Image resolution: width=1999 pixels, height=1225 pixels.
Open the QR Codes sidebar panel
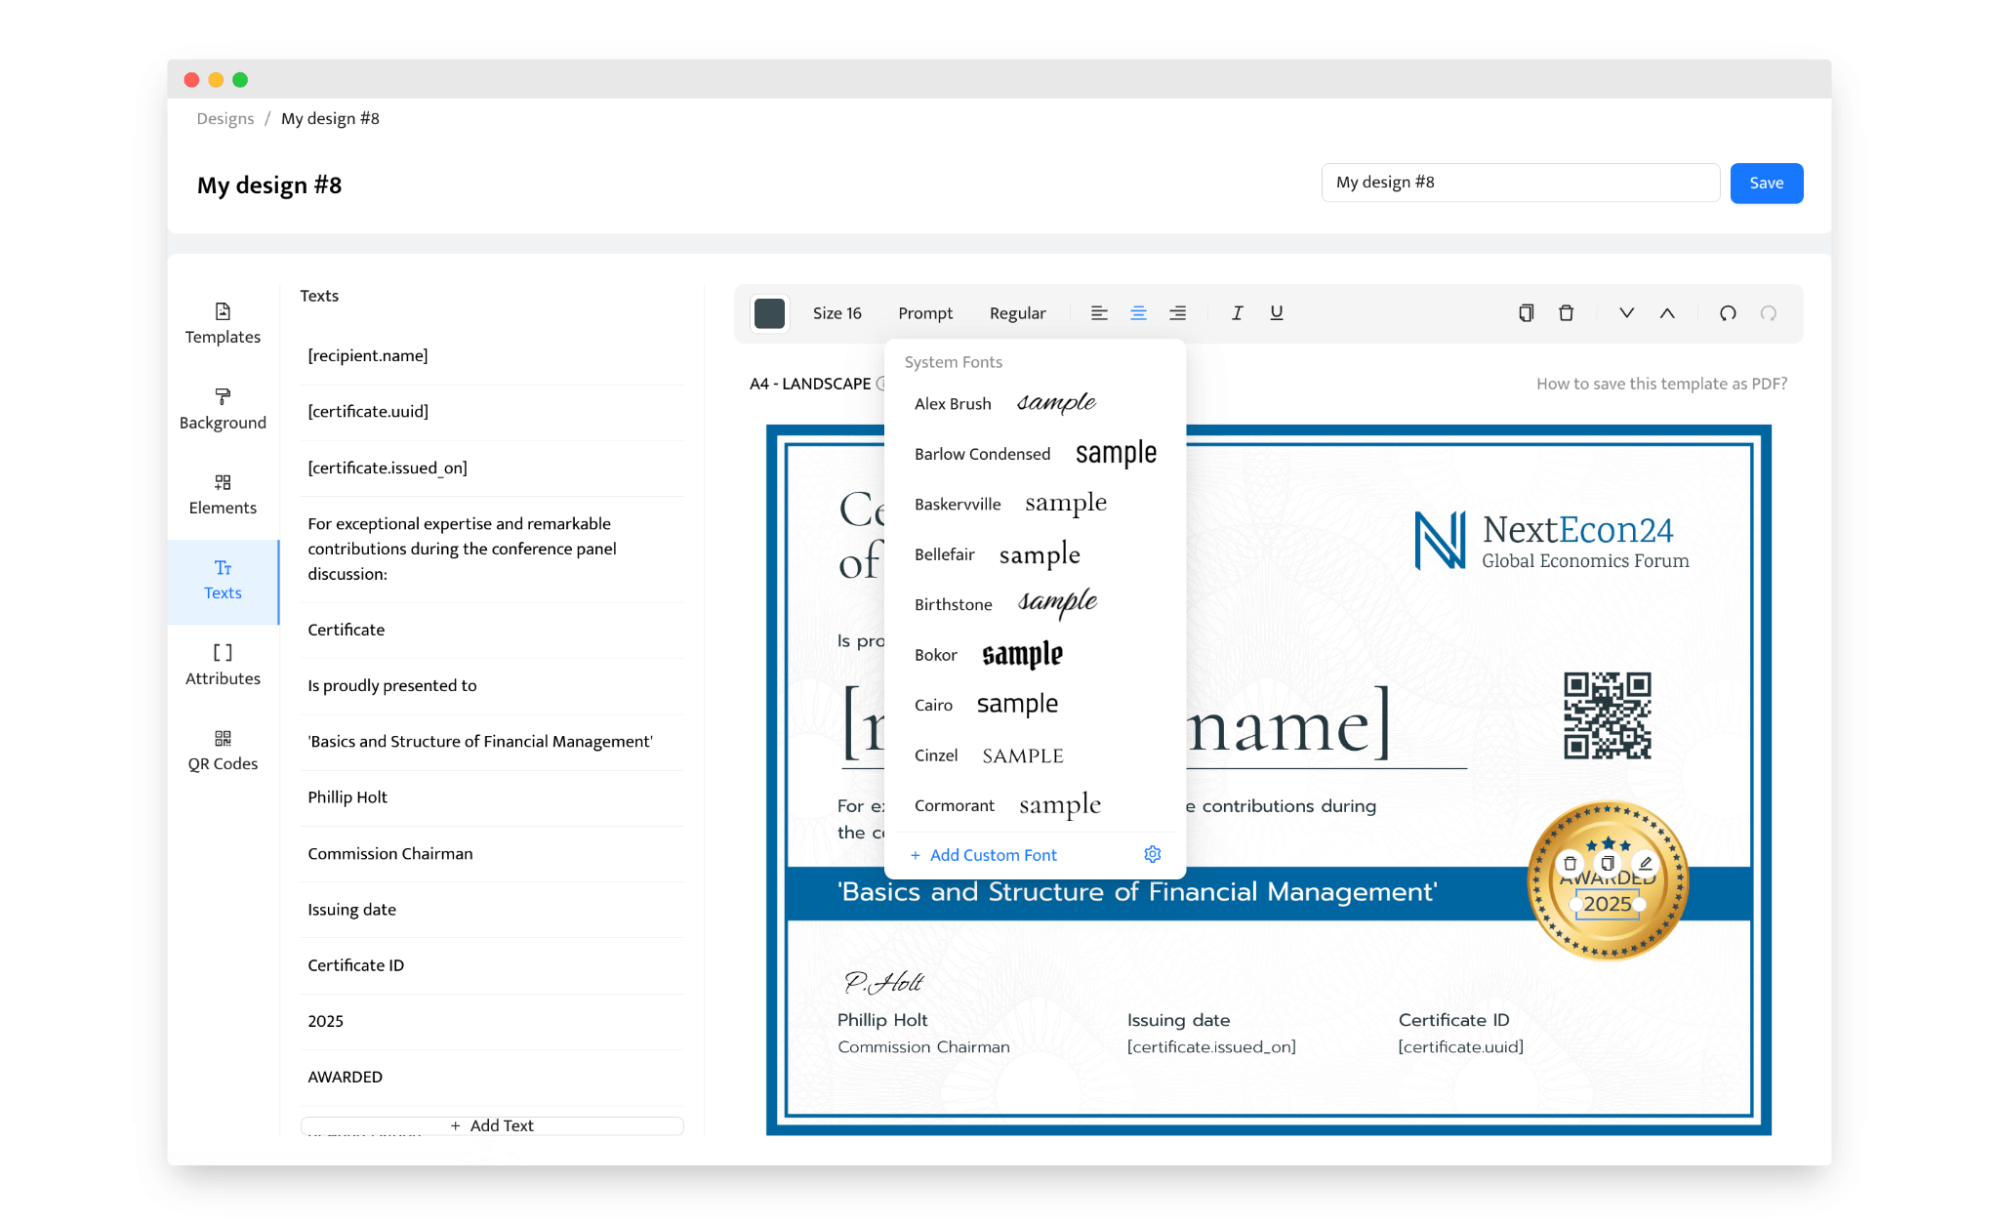(222, 750)
